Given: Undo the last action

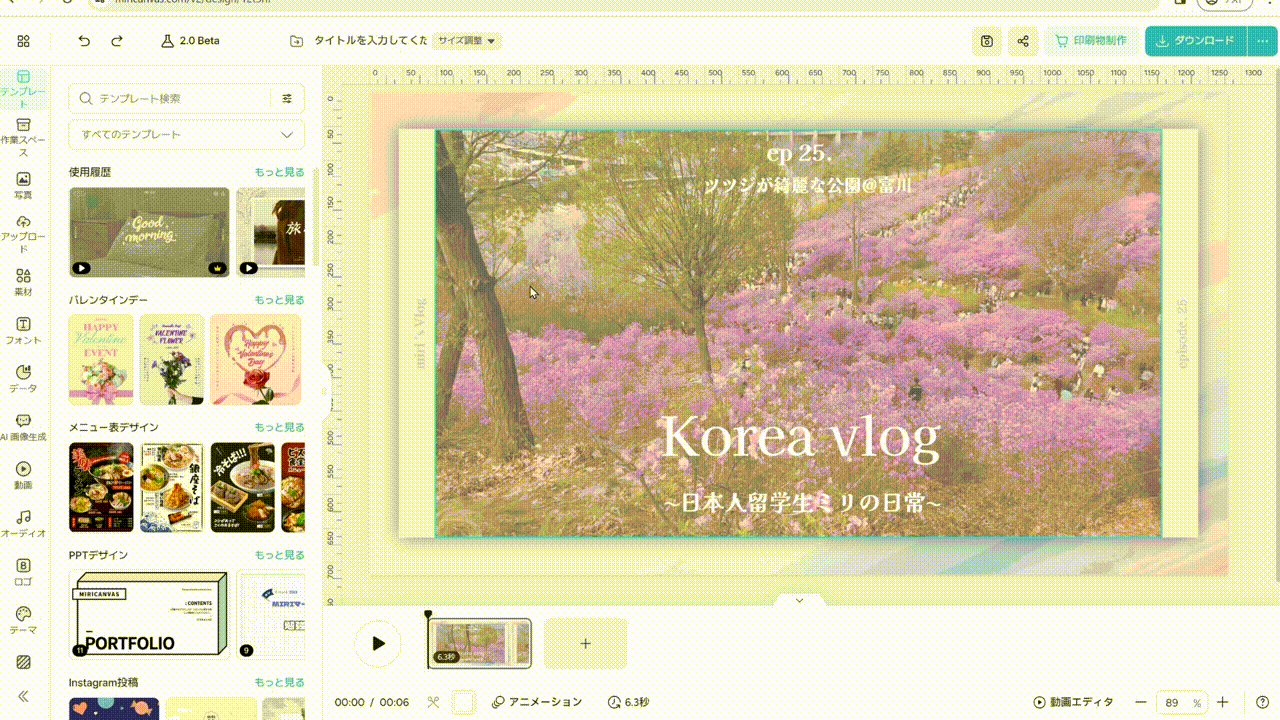Looking at the screenshot, I should (x=84, y=41).
